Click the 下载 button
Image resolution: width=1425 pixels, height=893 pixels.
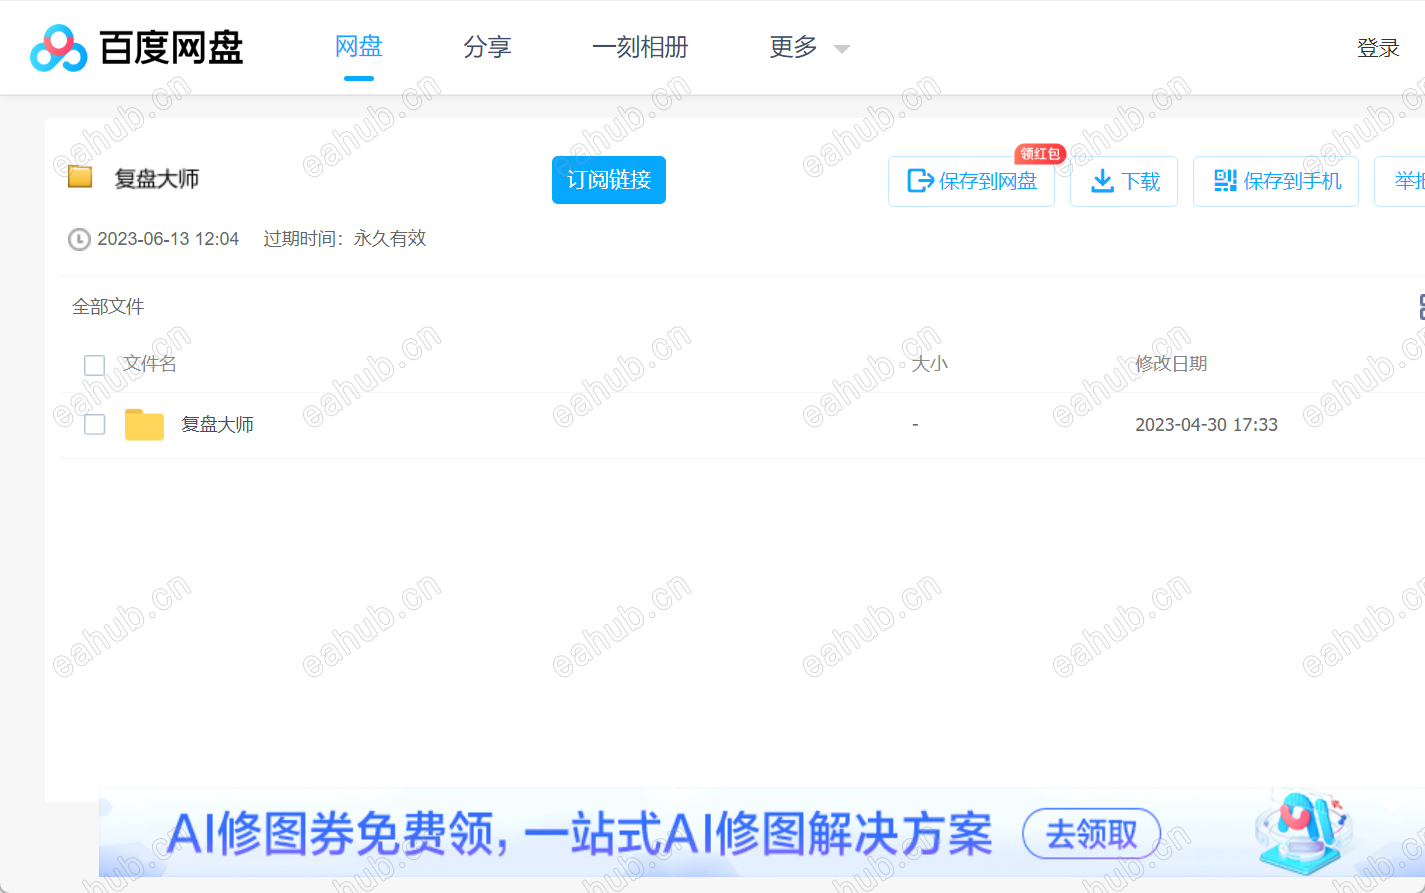pyautogui.click(x=1124, y=181)
